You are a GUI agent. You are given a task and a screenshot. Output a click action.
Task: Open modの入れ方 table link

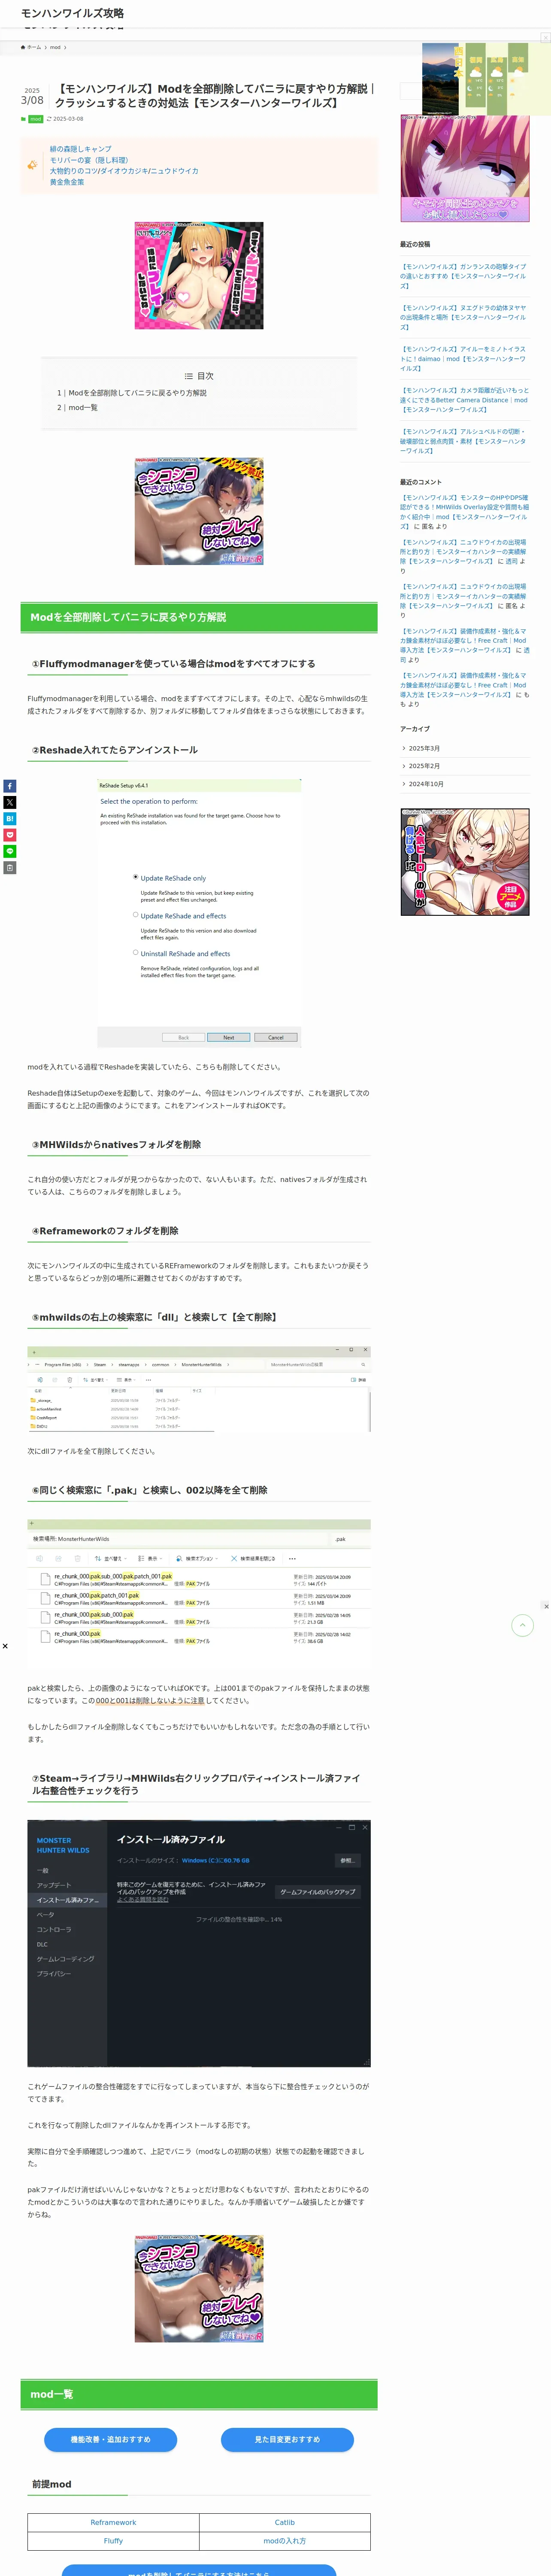[x=285, y=2540]
